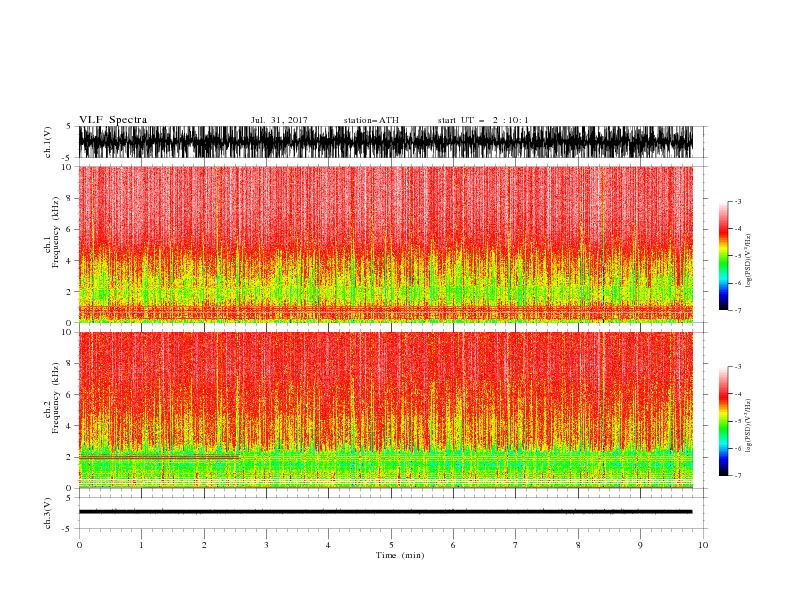The image size is (792, 612).
Task: Click the '-3' tick on ch.1 colorbar
Action: [x=737, y=201]
